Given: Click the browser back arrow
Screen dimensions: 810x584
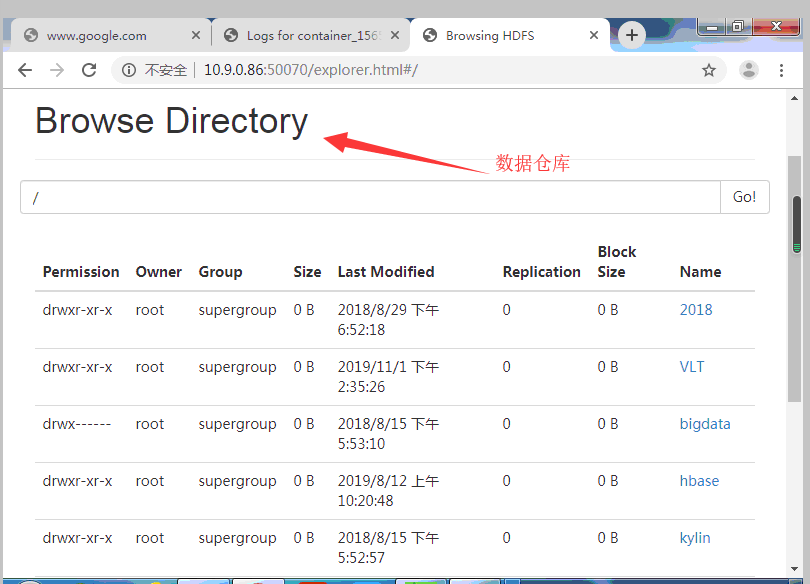Looking at the screenshot, I should coord(25,70).
